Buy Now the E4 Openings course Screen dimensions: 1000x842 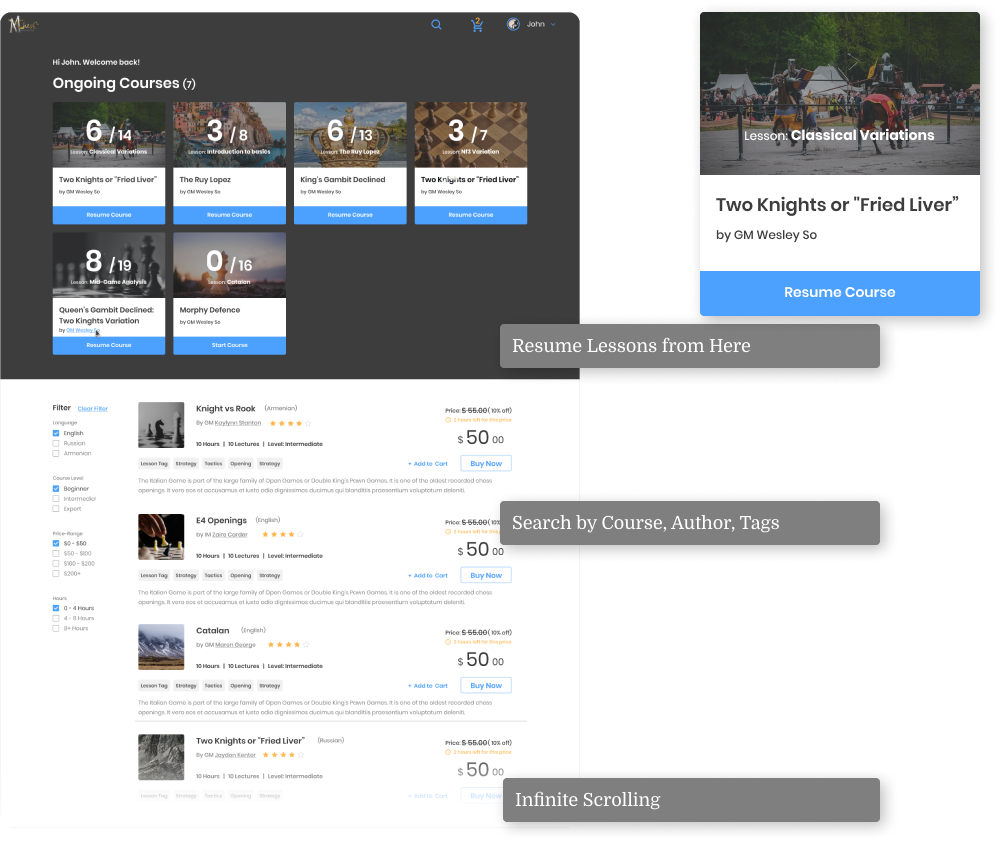[486, 575]
